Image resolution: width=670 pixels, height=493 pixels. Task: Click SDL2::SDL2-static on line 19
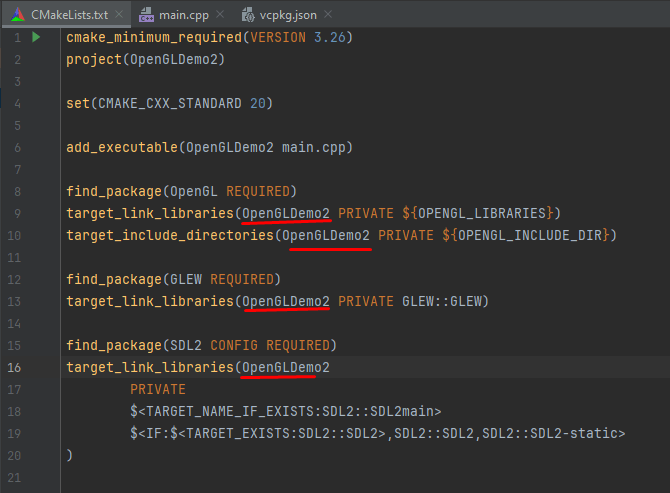[x=549, y=434]
